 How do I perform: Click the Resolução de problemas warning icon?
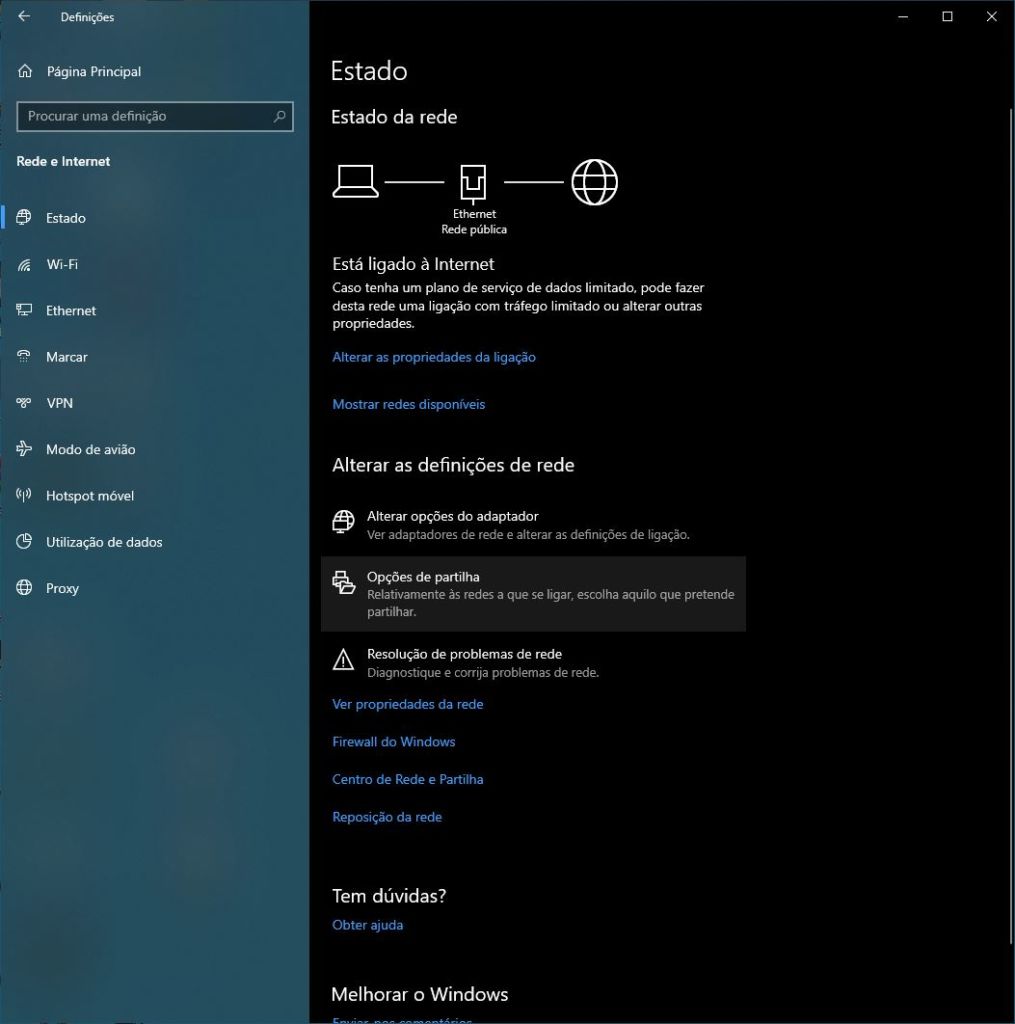344,659
